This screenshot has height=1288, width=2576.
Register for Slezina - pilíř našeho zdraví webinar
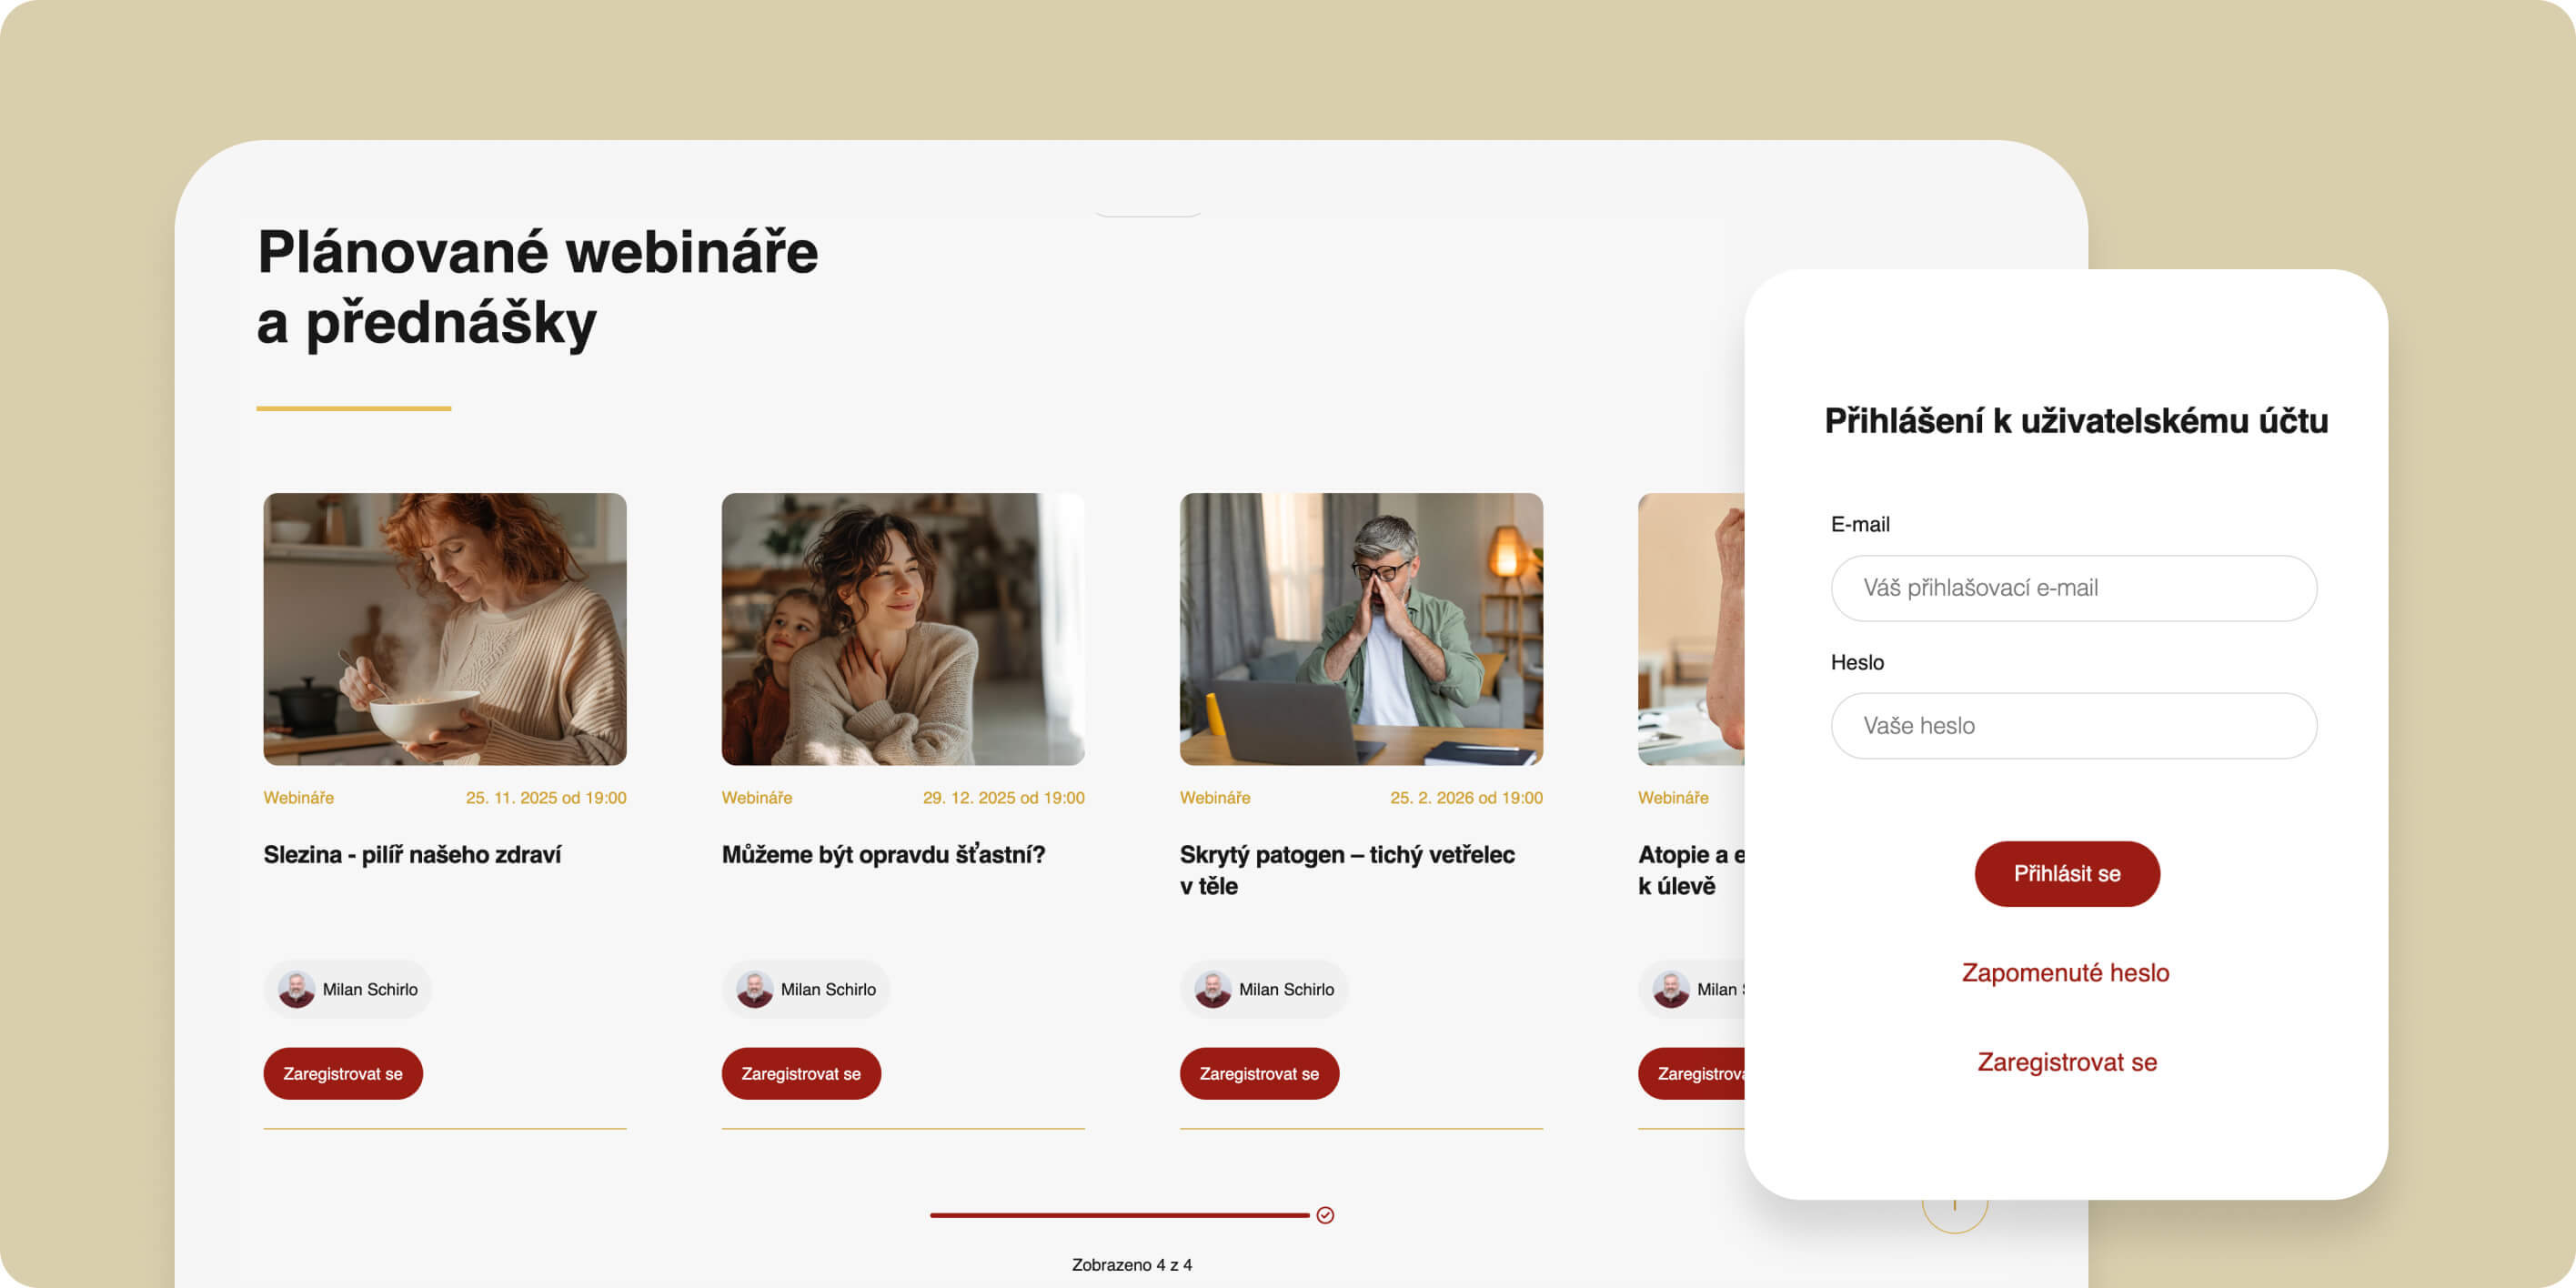343,1074
